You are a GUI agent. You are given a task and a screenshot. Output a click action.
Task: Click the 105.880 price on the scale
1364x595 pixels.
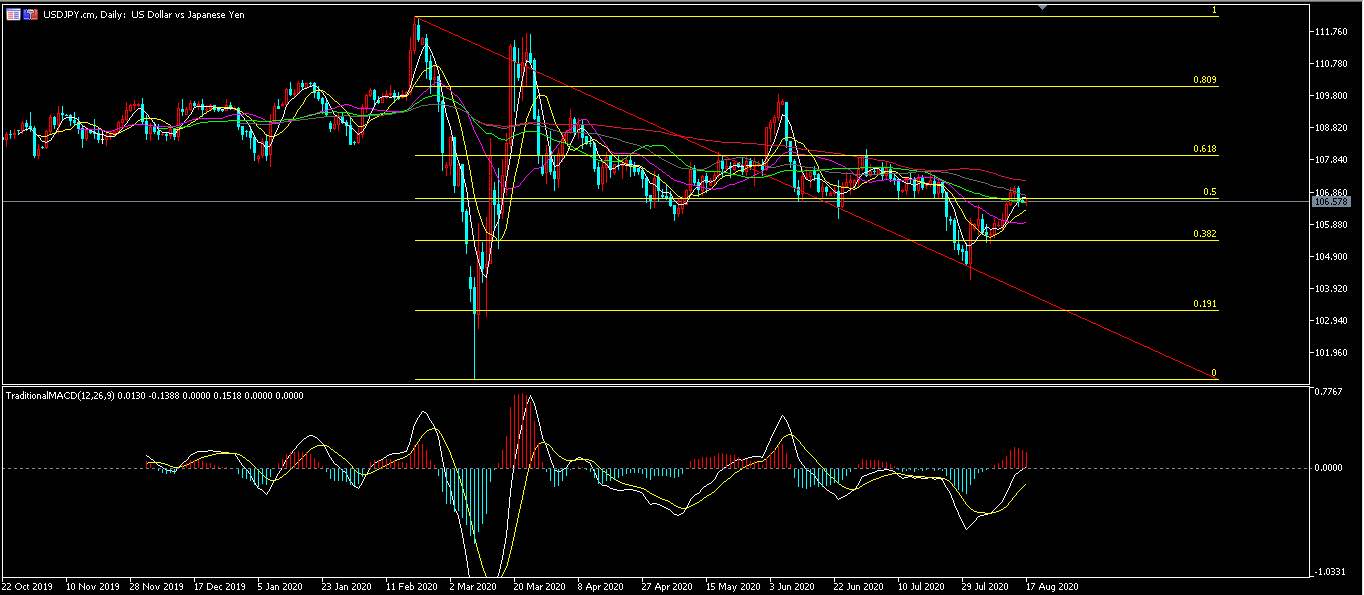click(x=1333, y=225)
